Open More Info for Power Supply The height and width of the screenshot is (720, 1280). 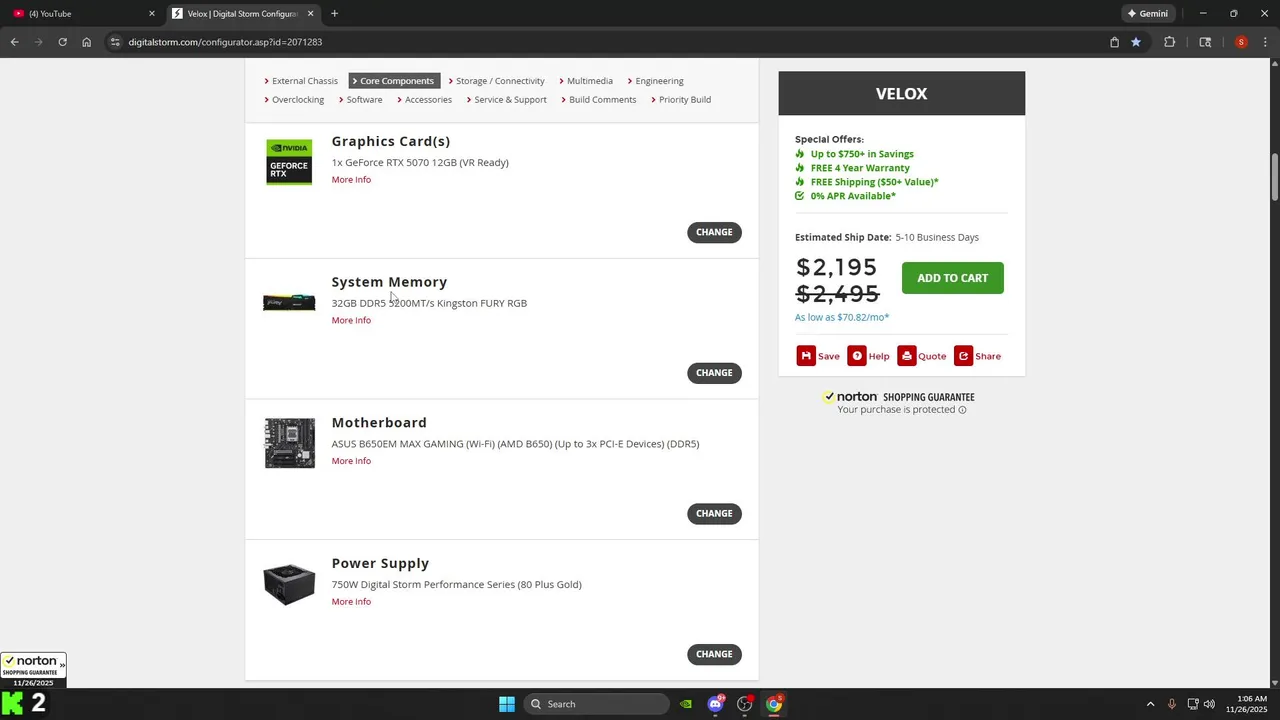(351, 602)
